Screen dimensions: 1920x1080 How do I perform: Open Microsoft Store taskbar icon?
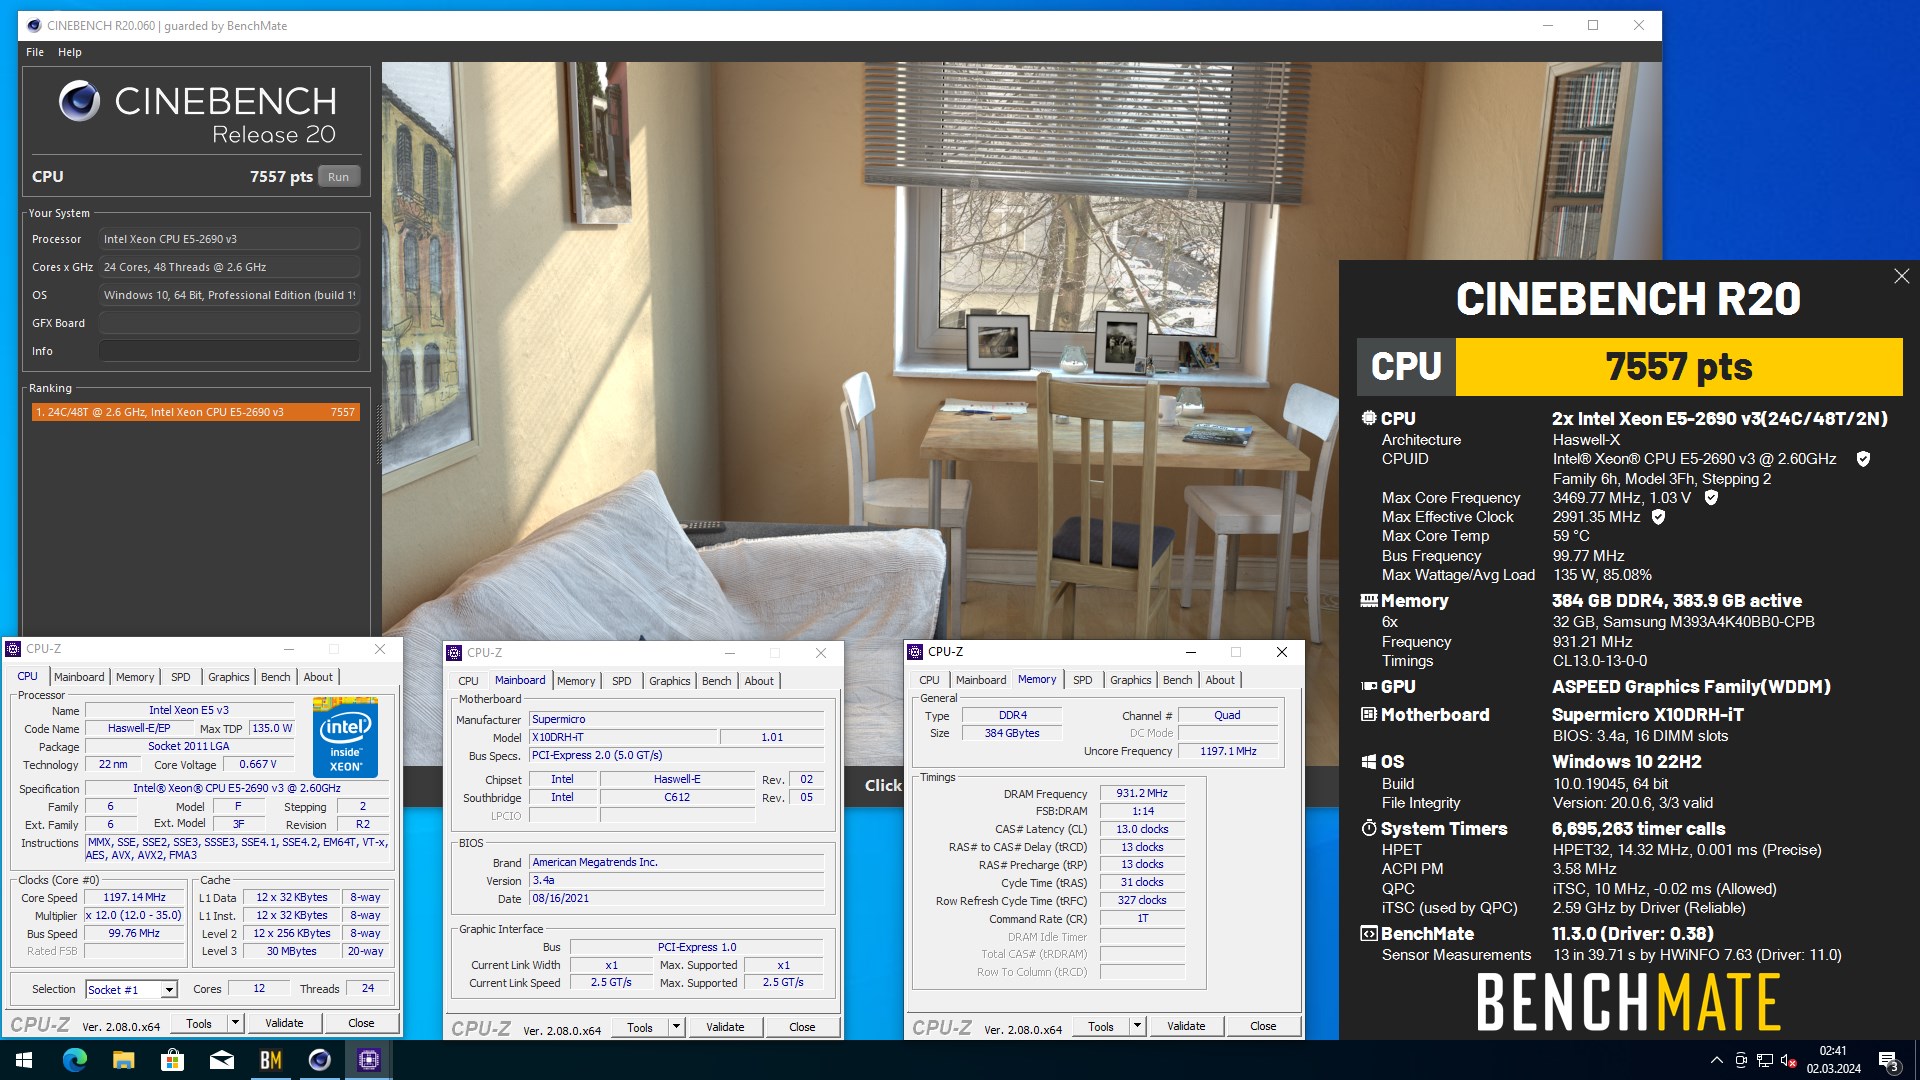[172, 1060]
